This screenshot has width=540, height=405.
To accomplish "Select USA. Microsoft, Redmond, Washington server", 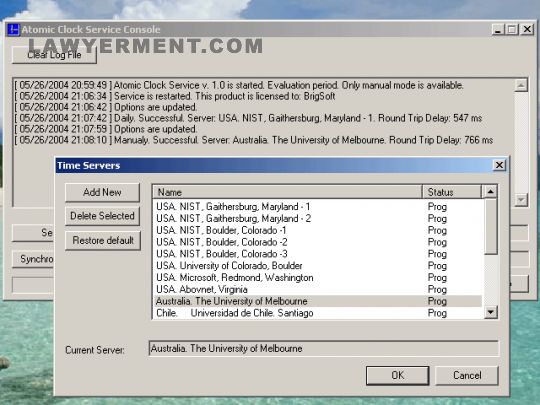I will click(318, 278).
